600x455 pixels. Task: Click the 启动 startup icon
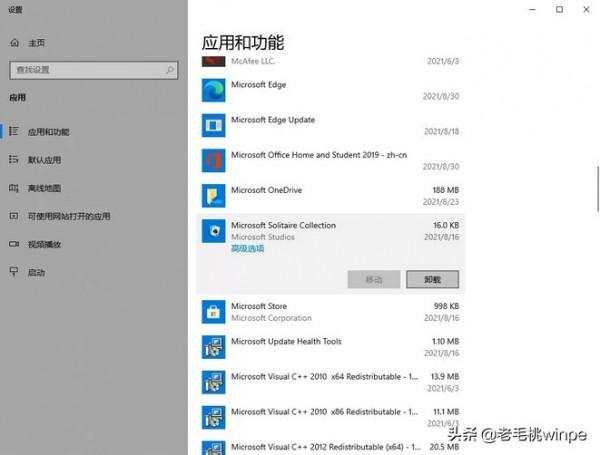tap(14, 272)
